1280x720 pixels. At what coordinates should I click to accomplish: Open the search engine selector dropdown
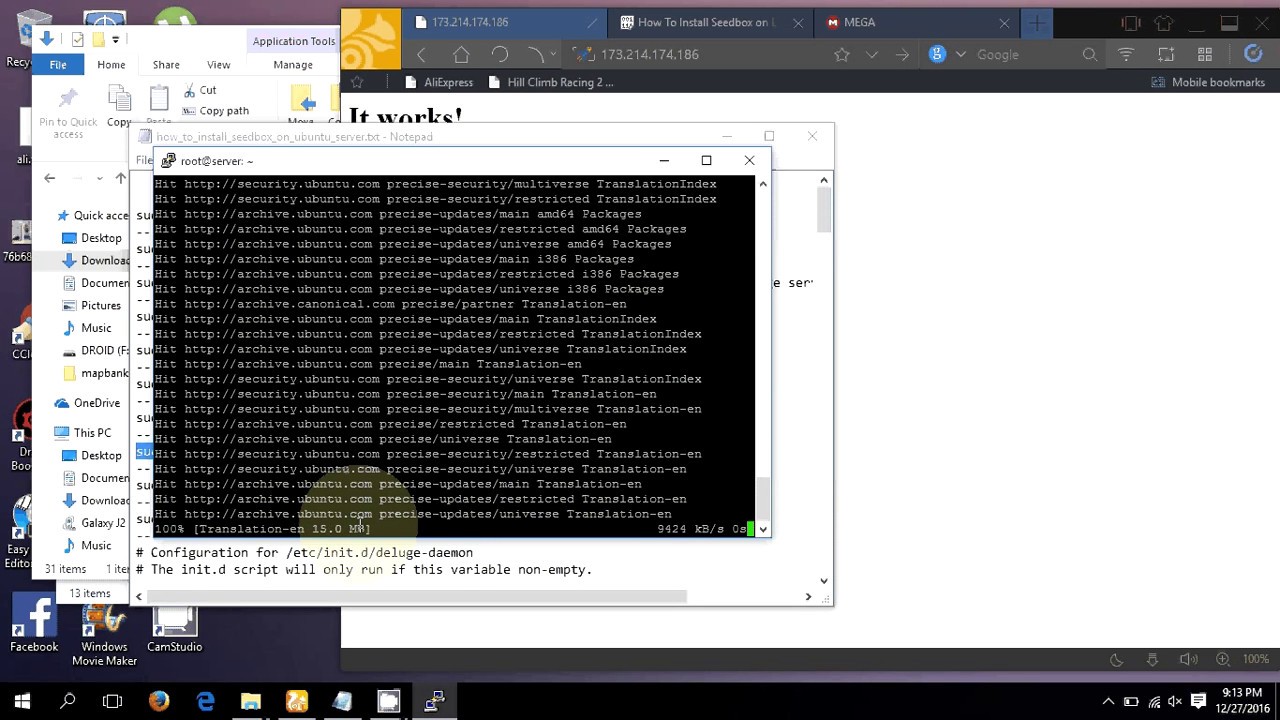click(x=961, y=55)
